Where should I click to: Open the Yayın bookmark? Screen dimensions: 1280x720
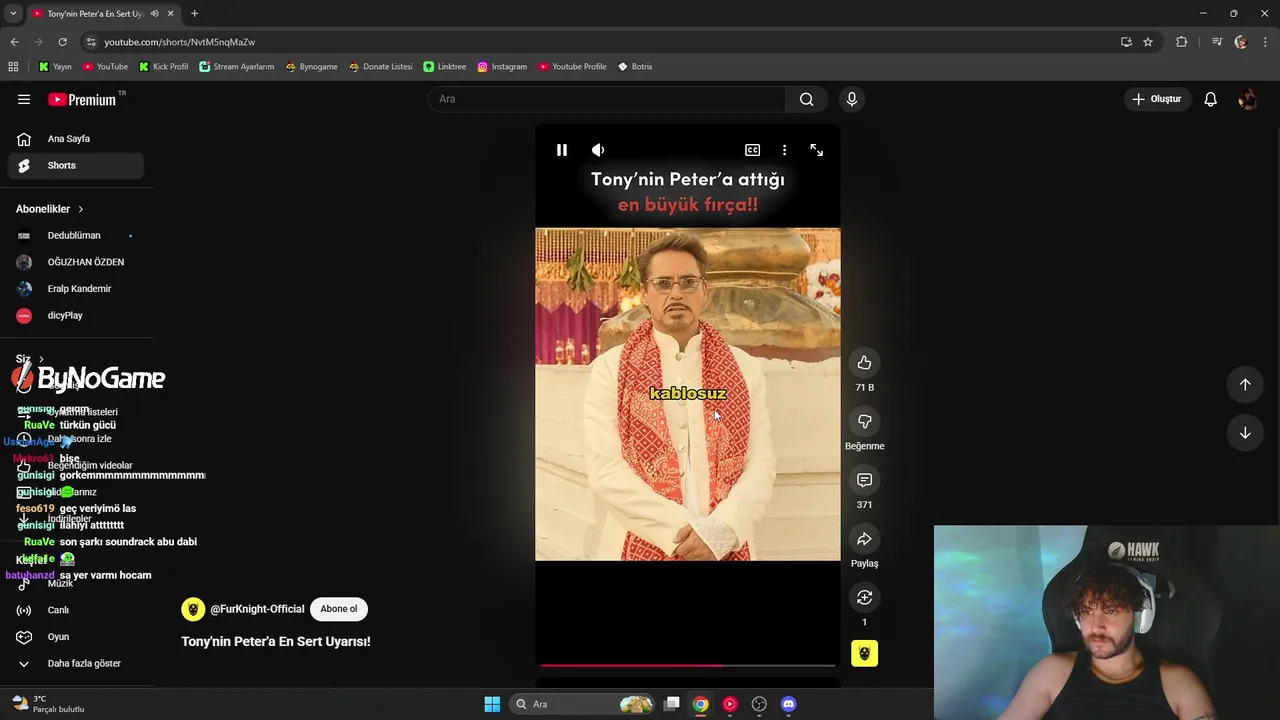[x=55, y=67]
